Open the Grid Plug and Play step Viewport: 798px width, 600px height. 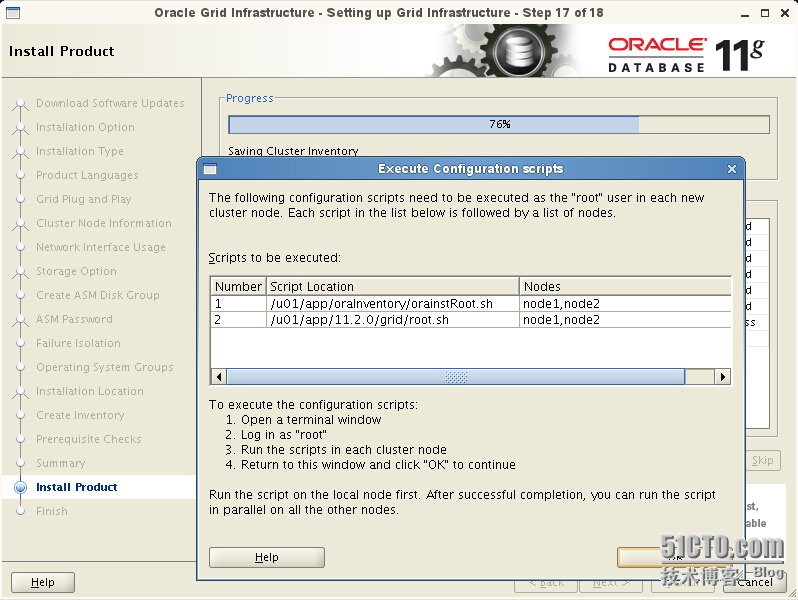tap(83, 199)
